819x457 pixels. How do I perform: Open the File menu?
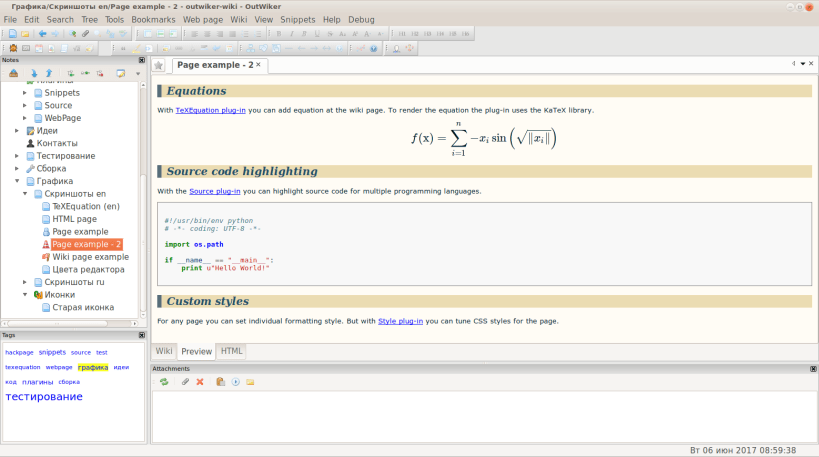[x=10, y=19]
